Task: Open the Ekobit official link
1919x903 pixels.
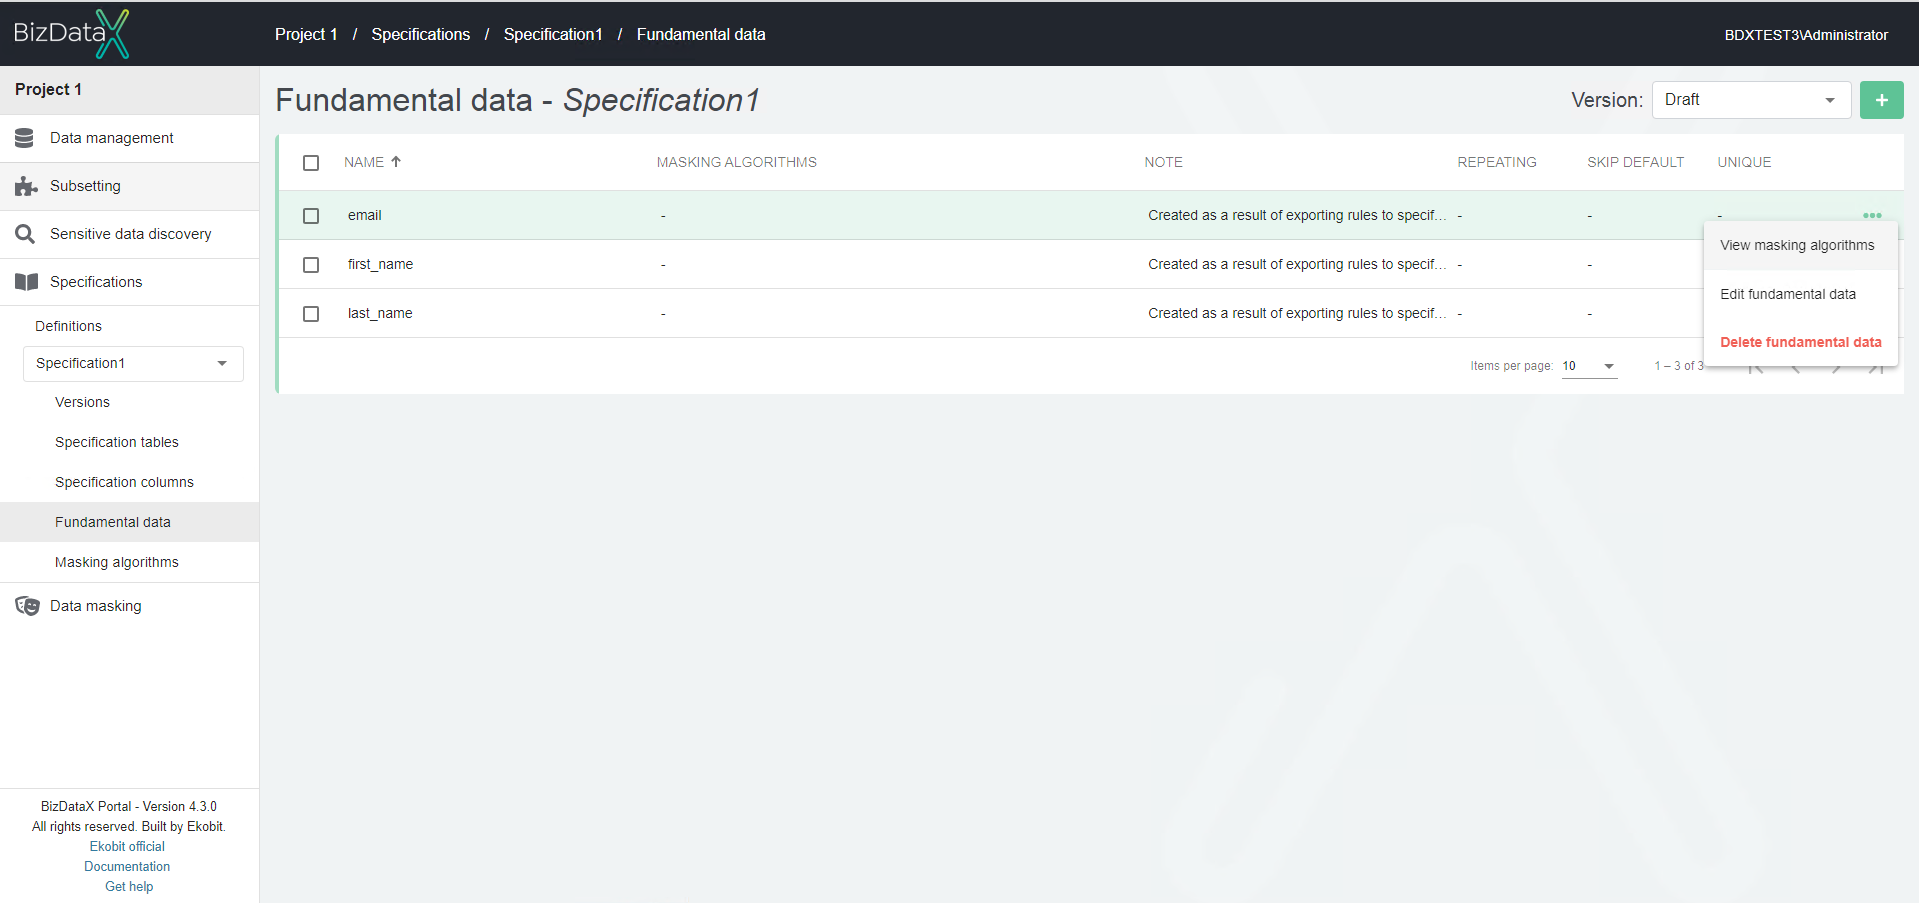Action: [x=127, y=846]
